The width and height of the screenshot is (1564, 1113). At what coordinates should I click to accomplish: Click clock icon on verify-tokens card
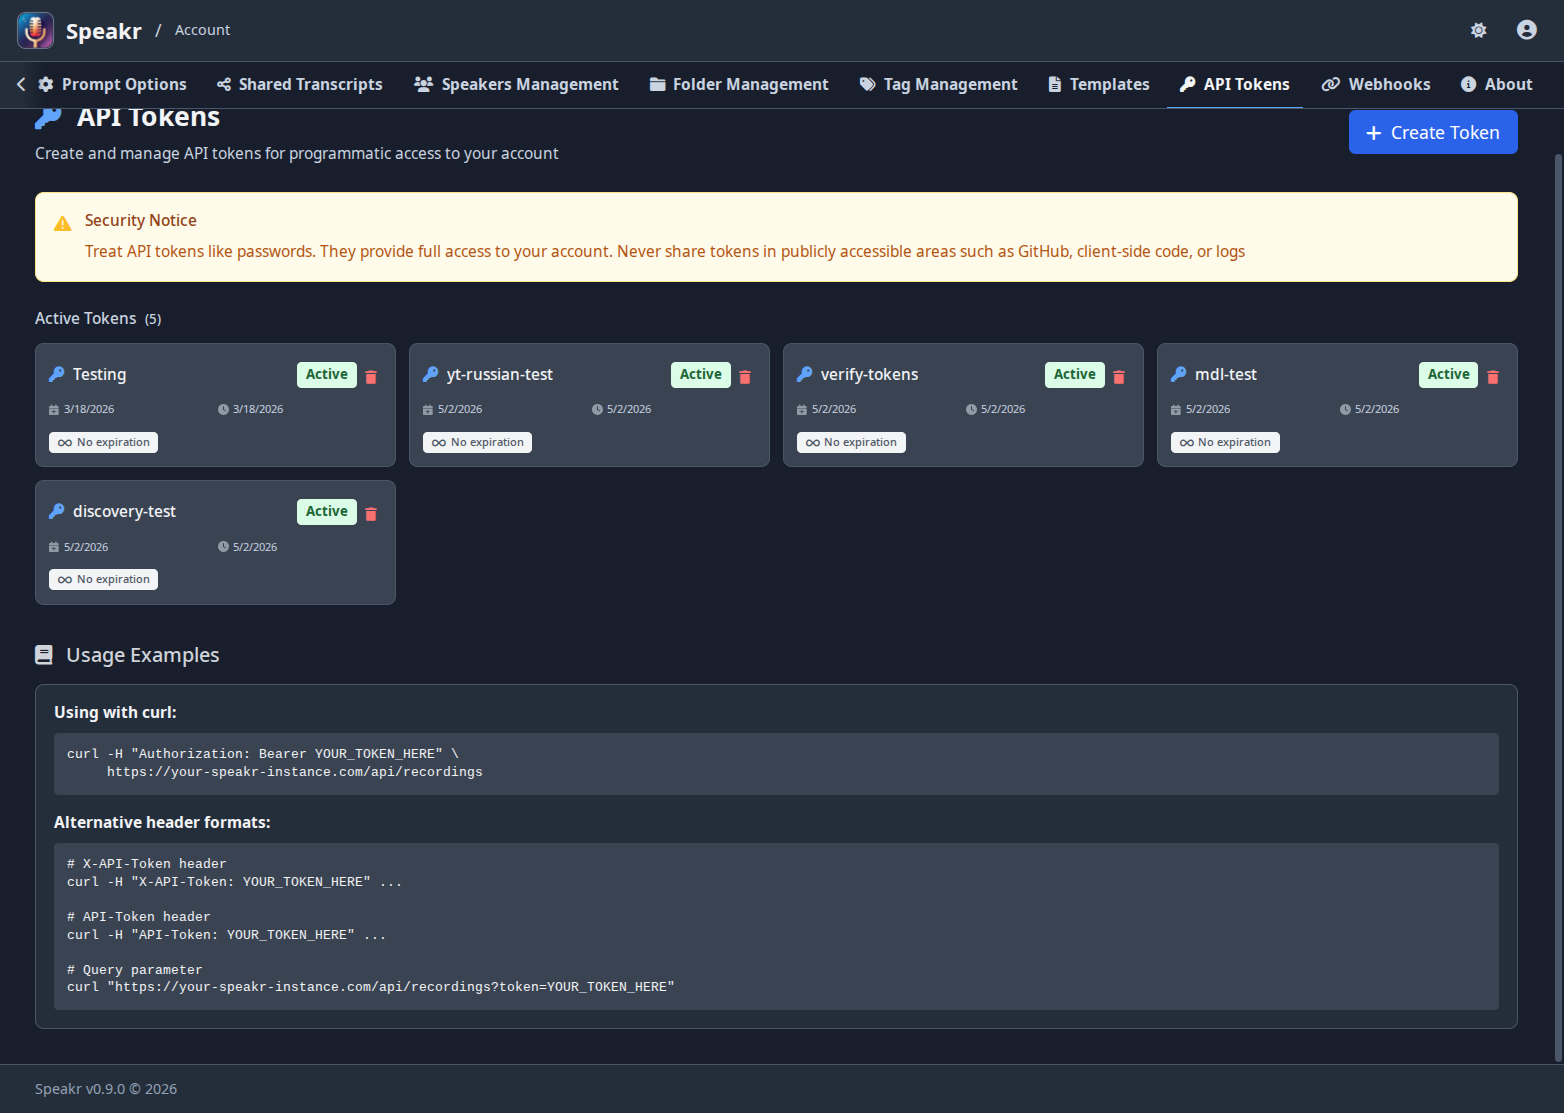point(971,409)
